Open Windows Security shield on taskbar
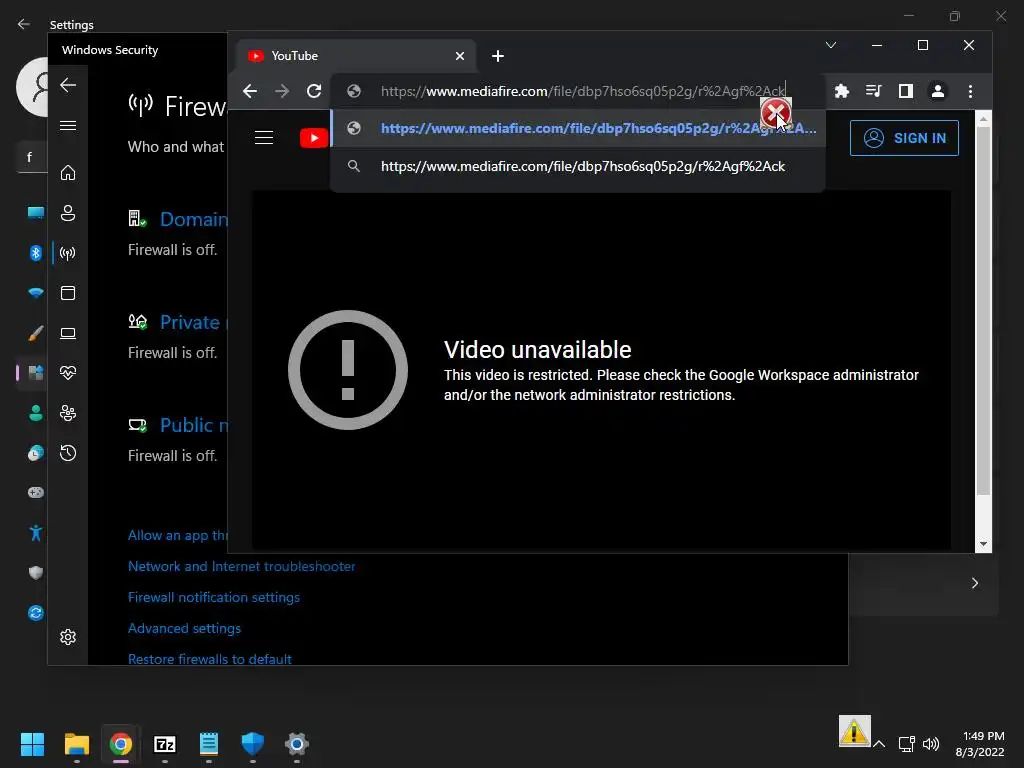This screenshot has width=1024, height=768. click(x=253, y=744)
